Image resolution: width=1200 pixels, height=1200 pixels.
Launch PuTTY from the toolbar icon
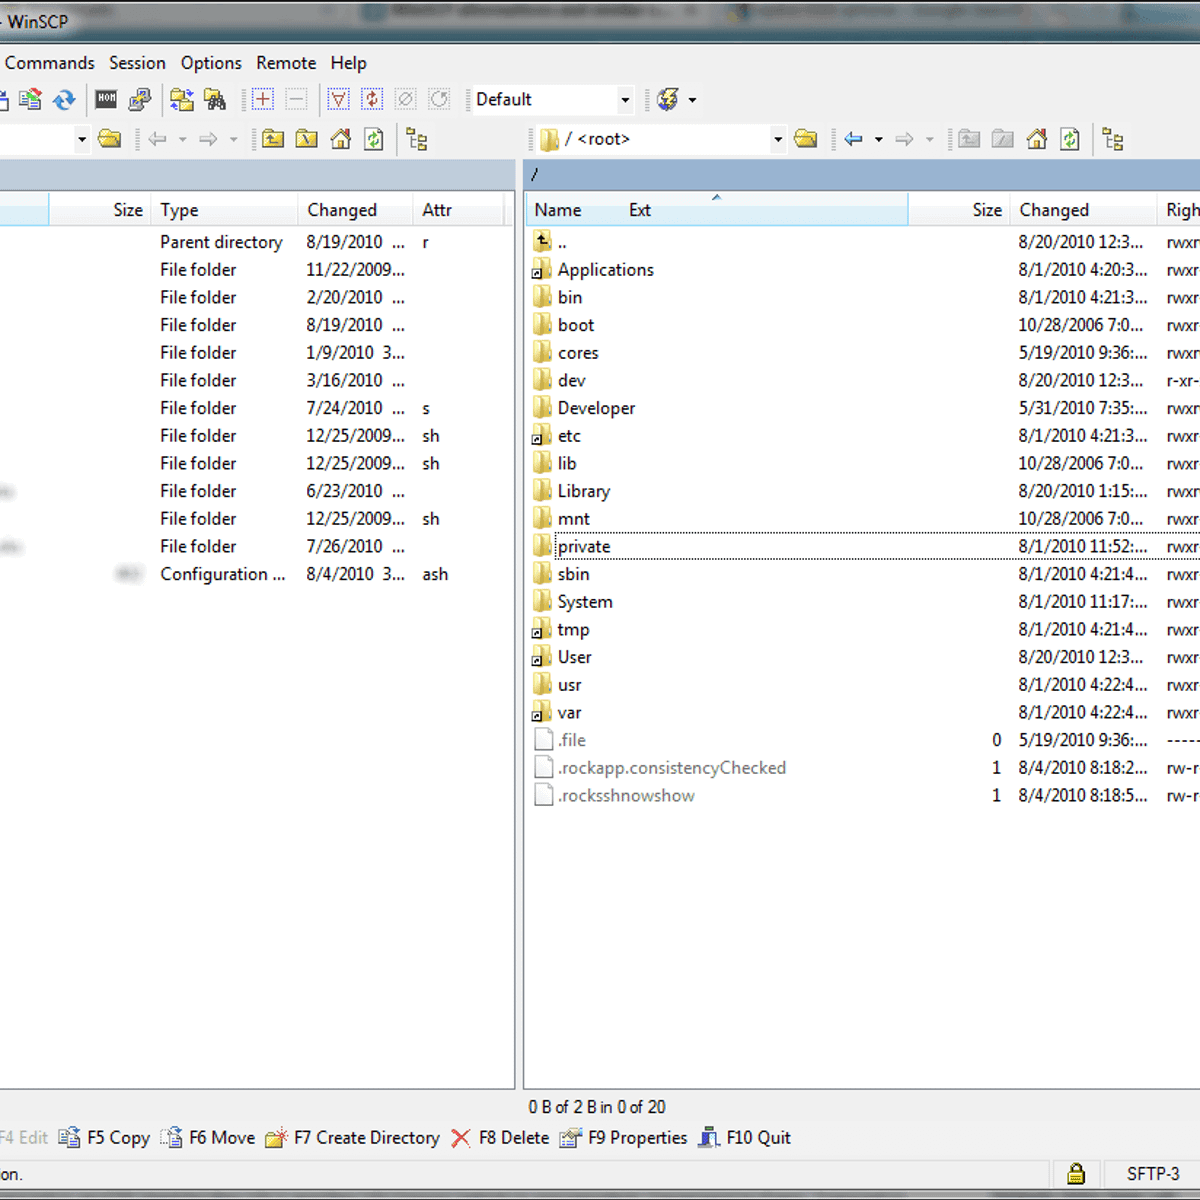tap(140, 99)
